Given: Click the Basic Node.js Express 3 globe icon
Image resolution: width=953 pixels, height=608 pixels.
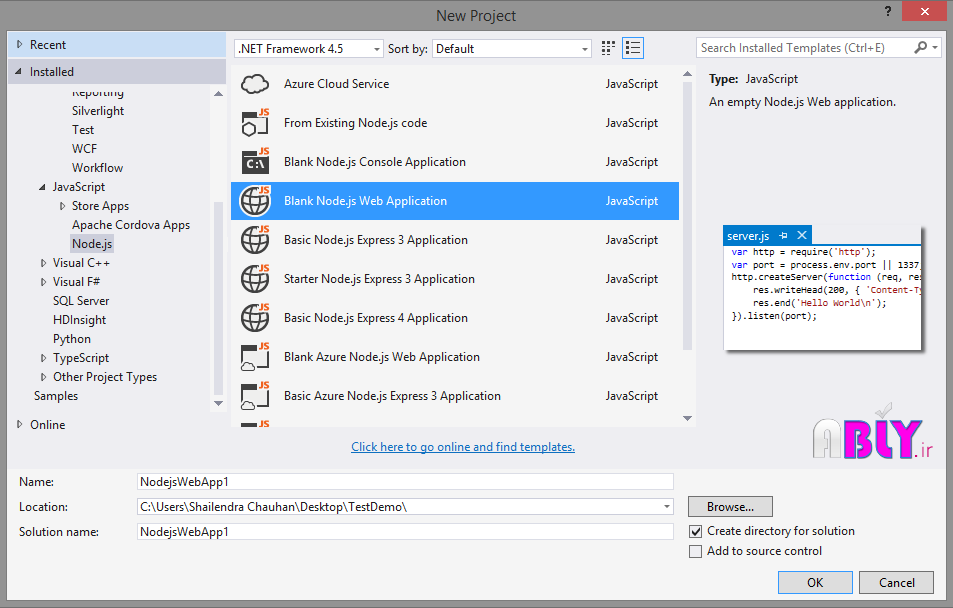Looking at the screenshot, I should (x=255, y=240).
